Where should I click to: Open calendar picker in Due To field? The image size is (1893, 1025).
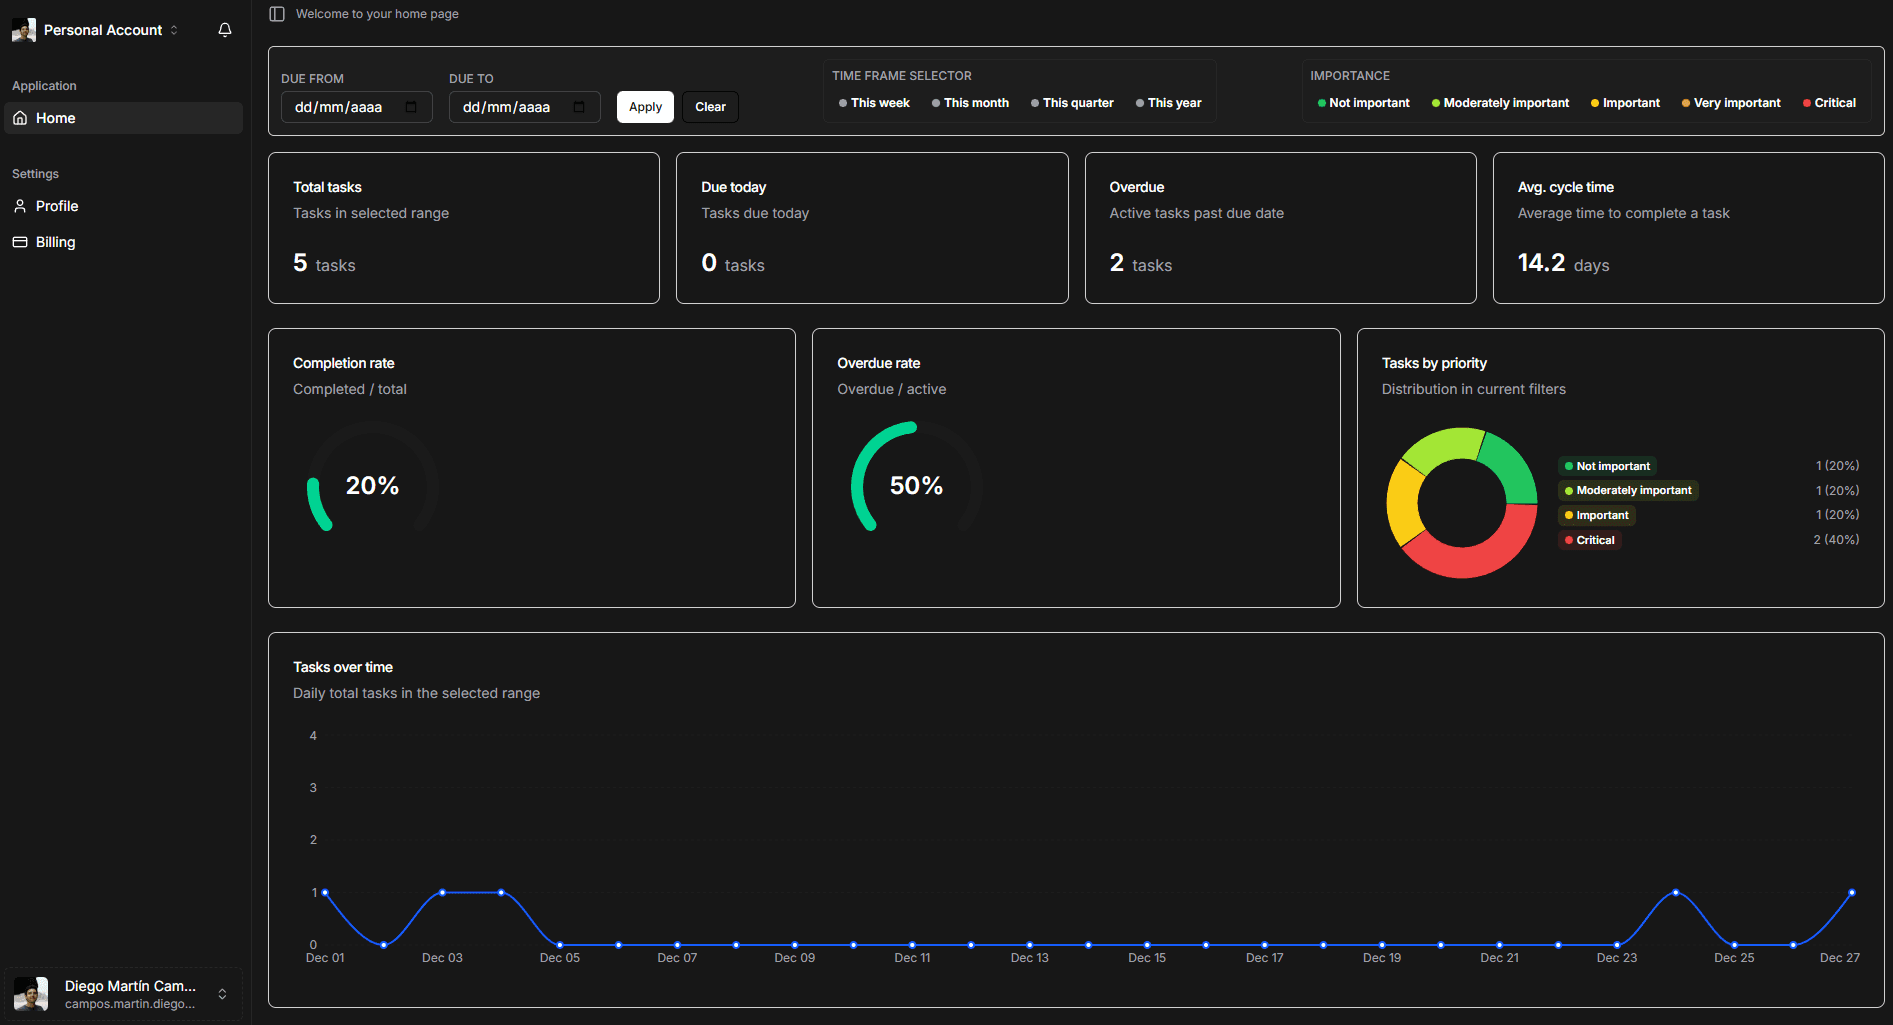tap(579, 107)
